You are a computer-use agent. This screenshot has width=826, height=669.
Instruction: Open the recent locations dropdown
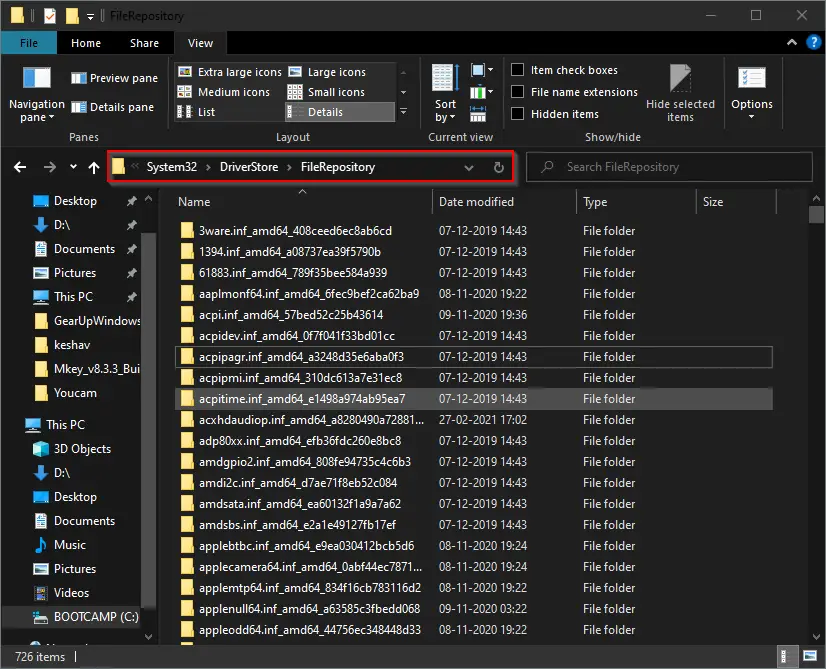tap(73, 167)
